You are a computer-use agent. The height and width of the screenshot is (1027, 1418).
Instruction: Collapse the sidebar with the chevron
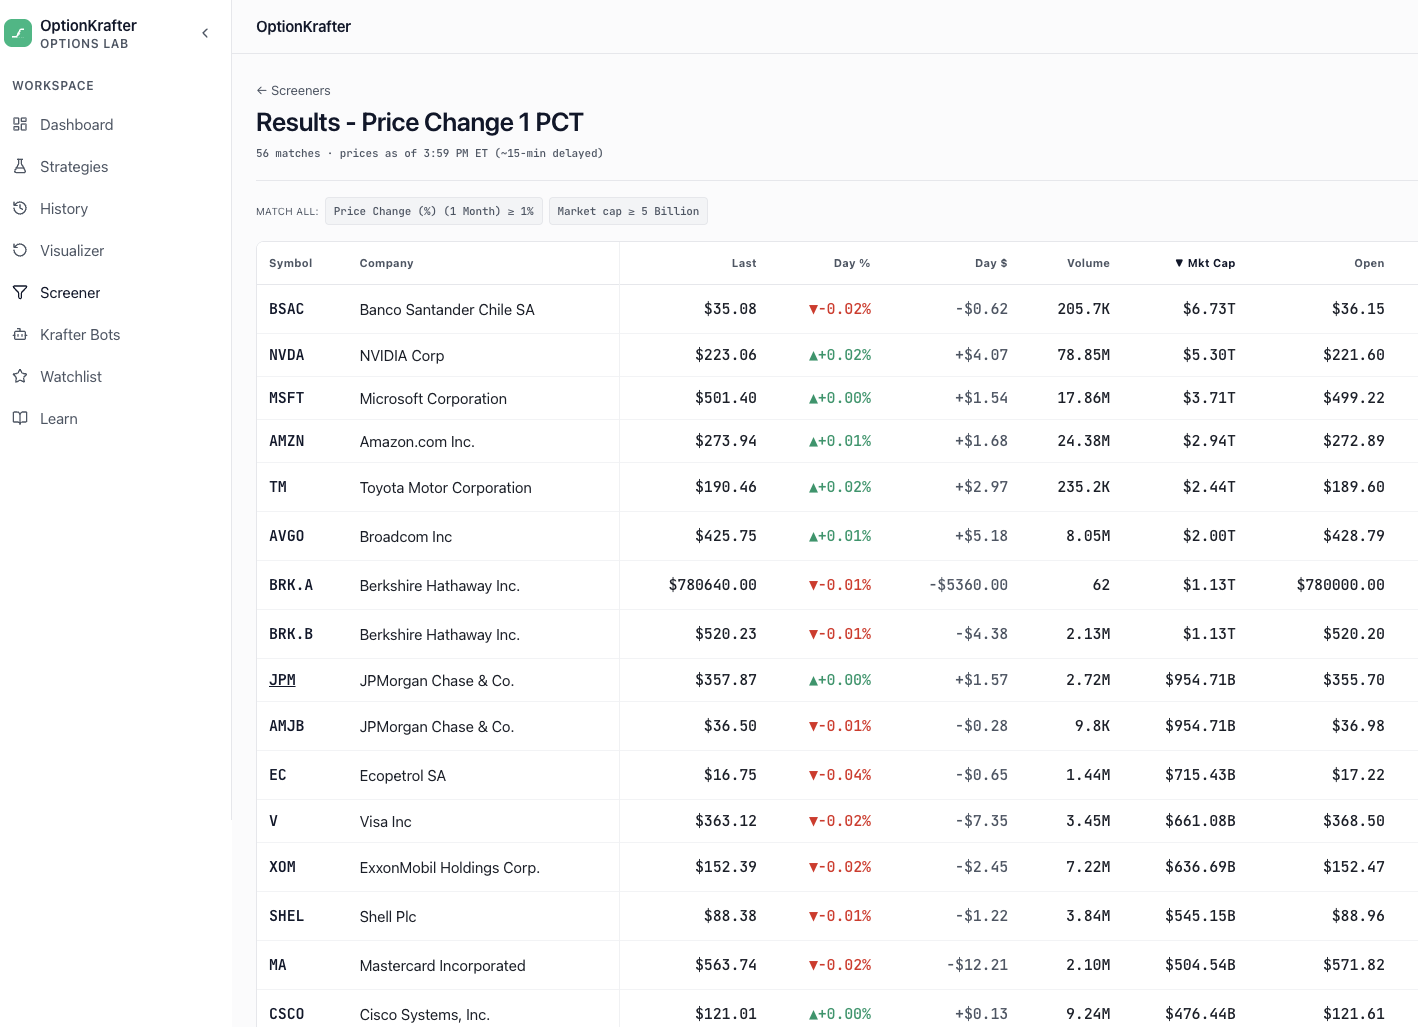pyautogui.click(x=205, y=33)
